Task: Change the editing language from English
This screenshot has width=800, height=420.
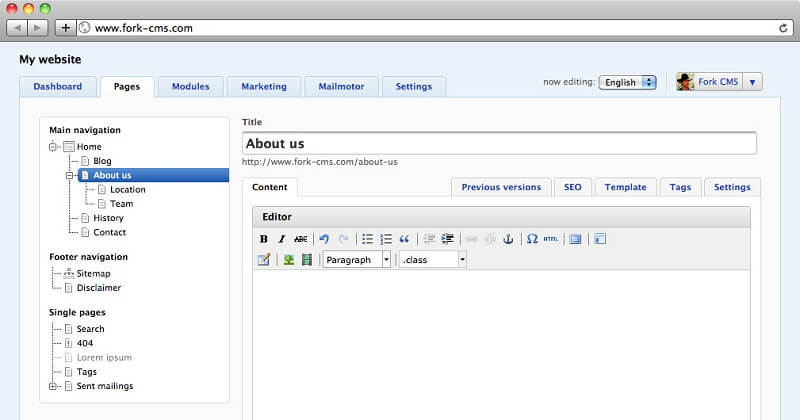Action: coord(627,82)
